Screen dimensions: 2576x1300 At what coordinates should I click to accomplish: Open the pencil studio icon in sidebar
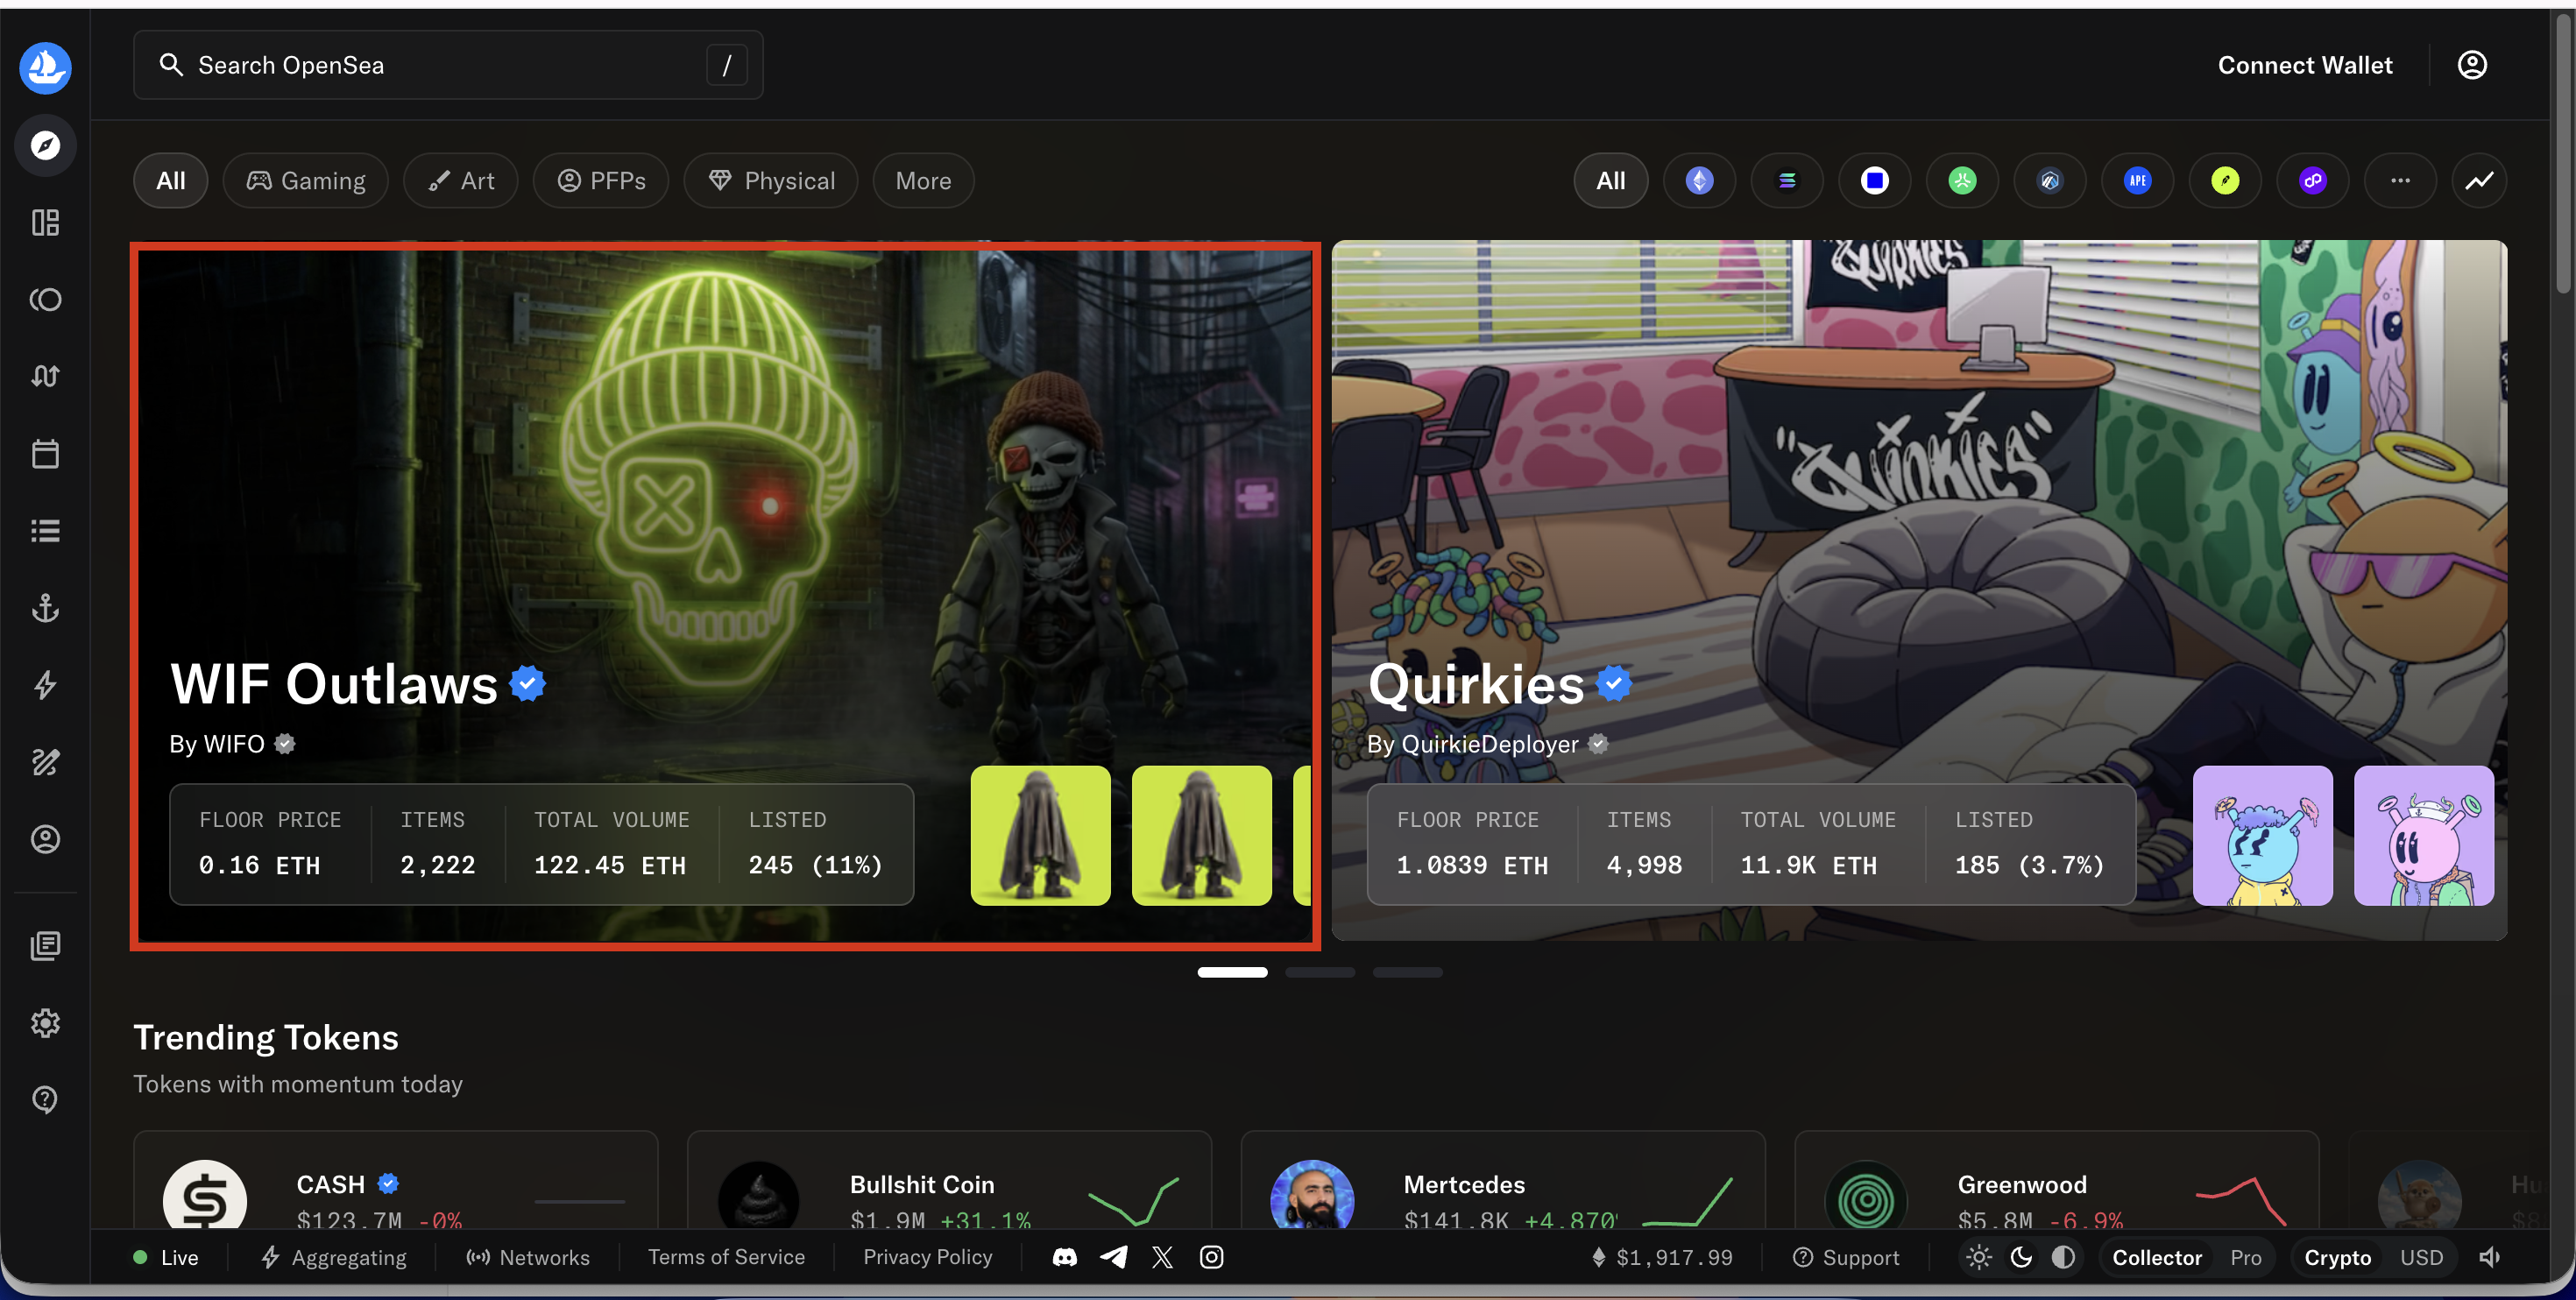pyautogui.click(x=45, y=762)
